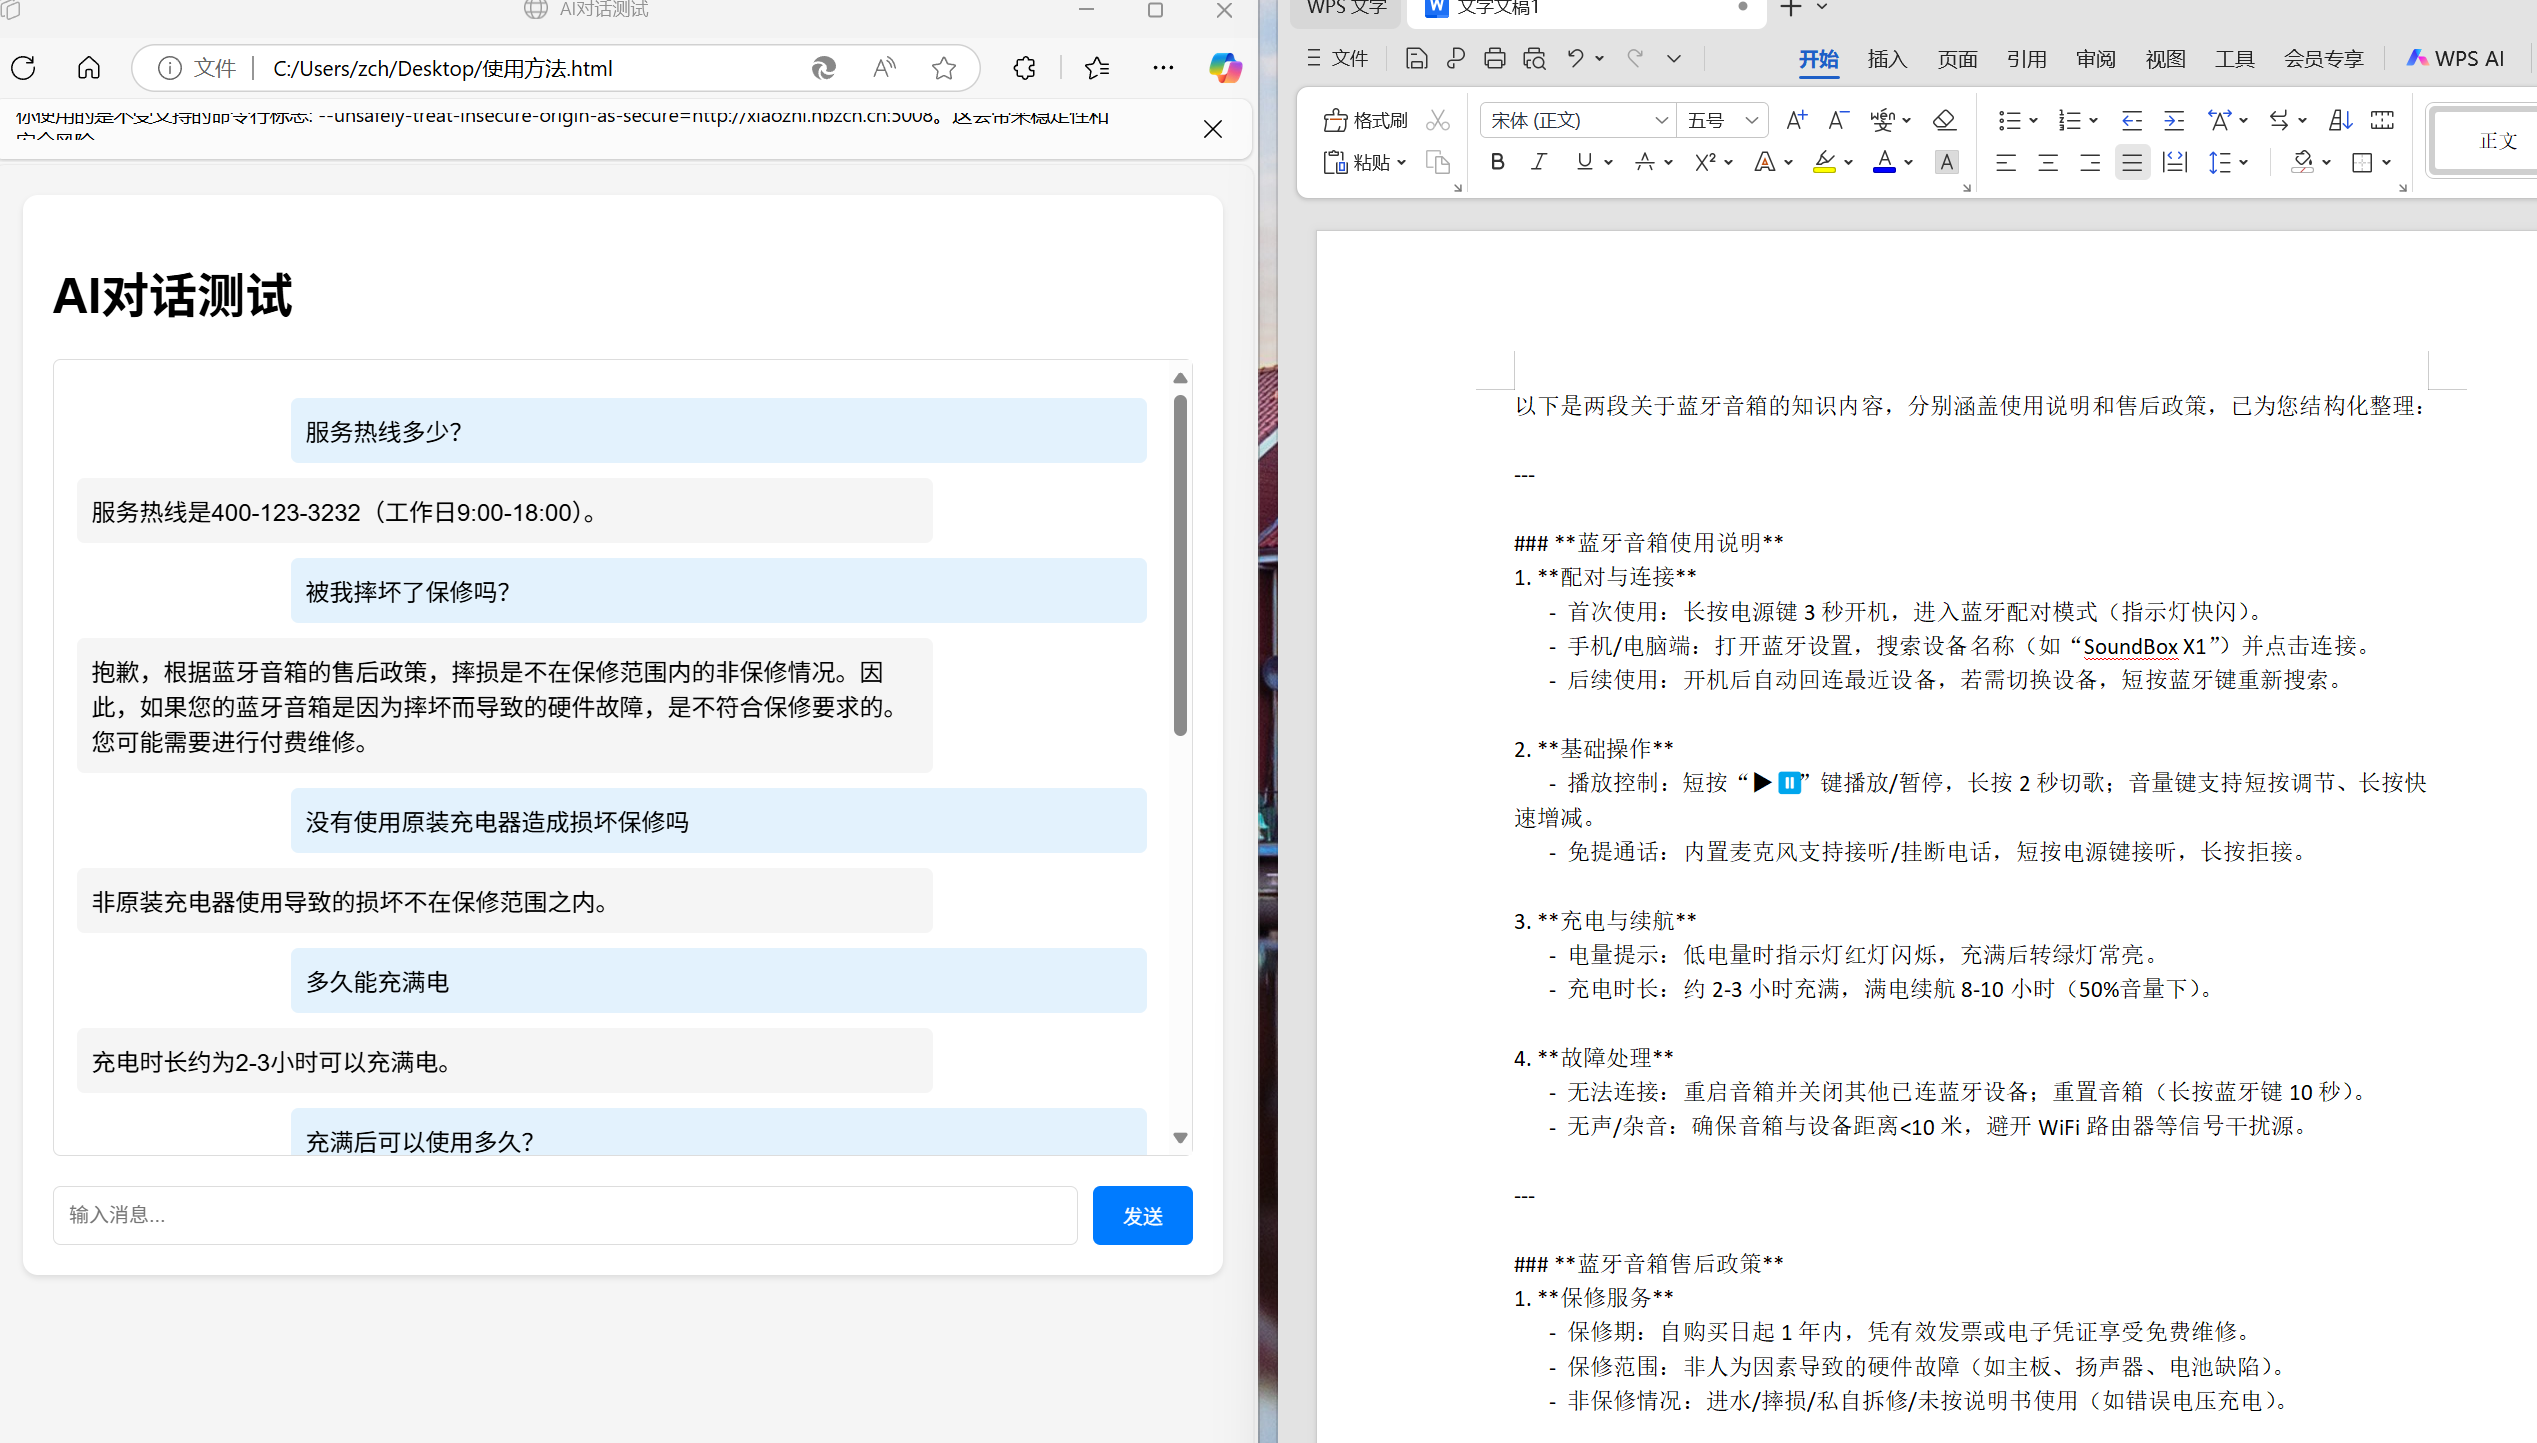Open Edge Copilot icon
Image resolution: width=2537 pixels, height=1443 pixels.
tap(1225, 68)
